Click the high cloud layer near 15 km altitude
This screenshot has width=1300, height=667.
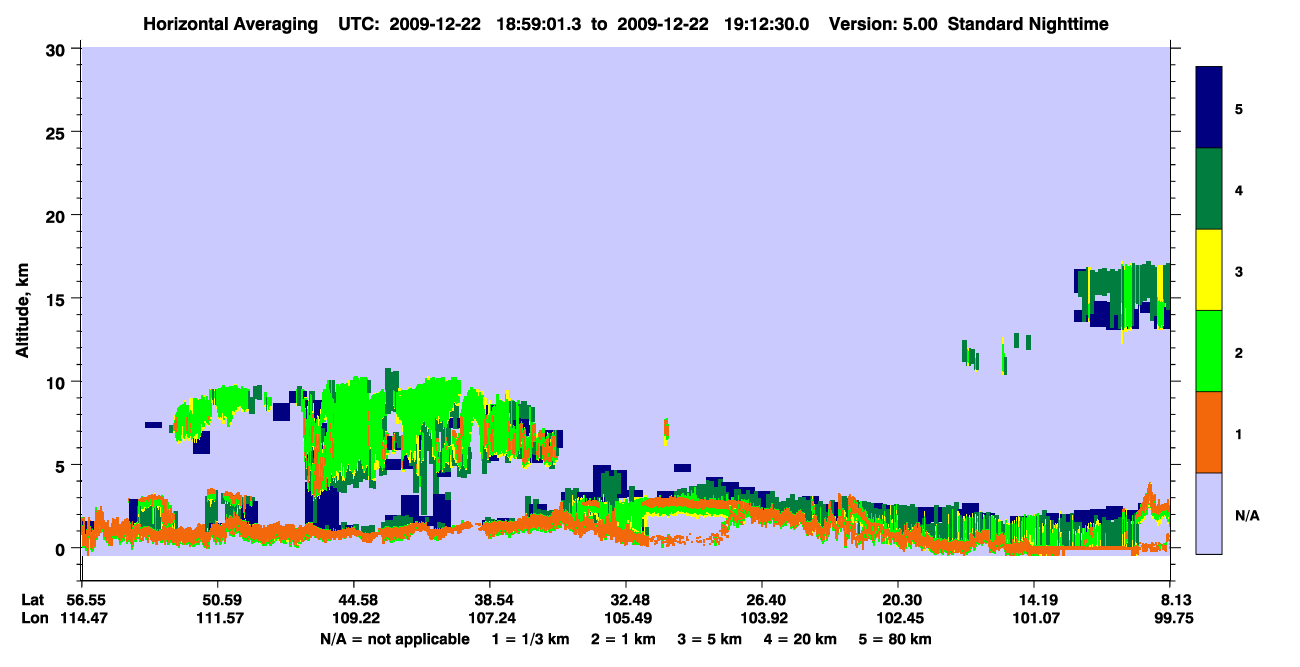tap(1121, 297)
